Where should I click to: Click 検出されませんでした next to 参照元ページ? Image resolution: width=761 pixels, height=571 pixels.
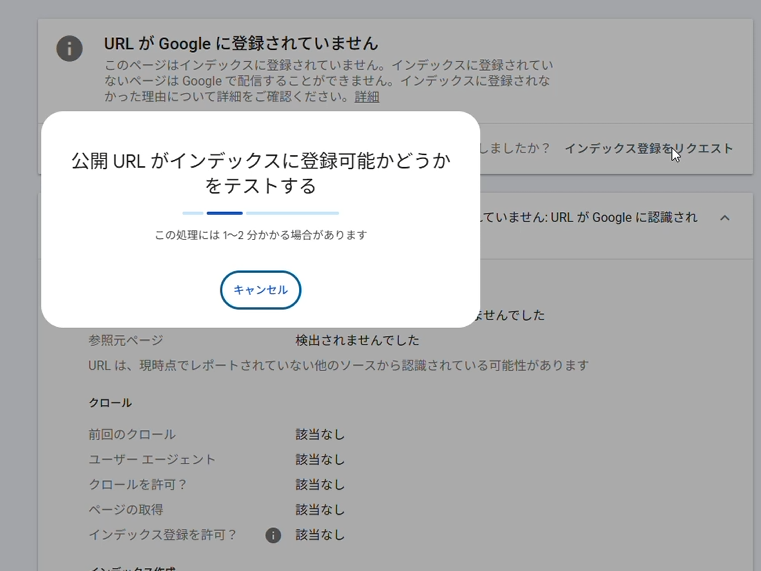pos(357,340)
